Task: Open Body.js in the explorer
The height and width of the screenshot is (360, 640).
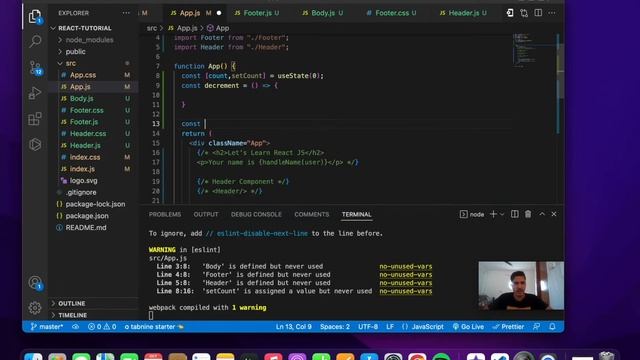Action: coord(81,98)
